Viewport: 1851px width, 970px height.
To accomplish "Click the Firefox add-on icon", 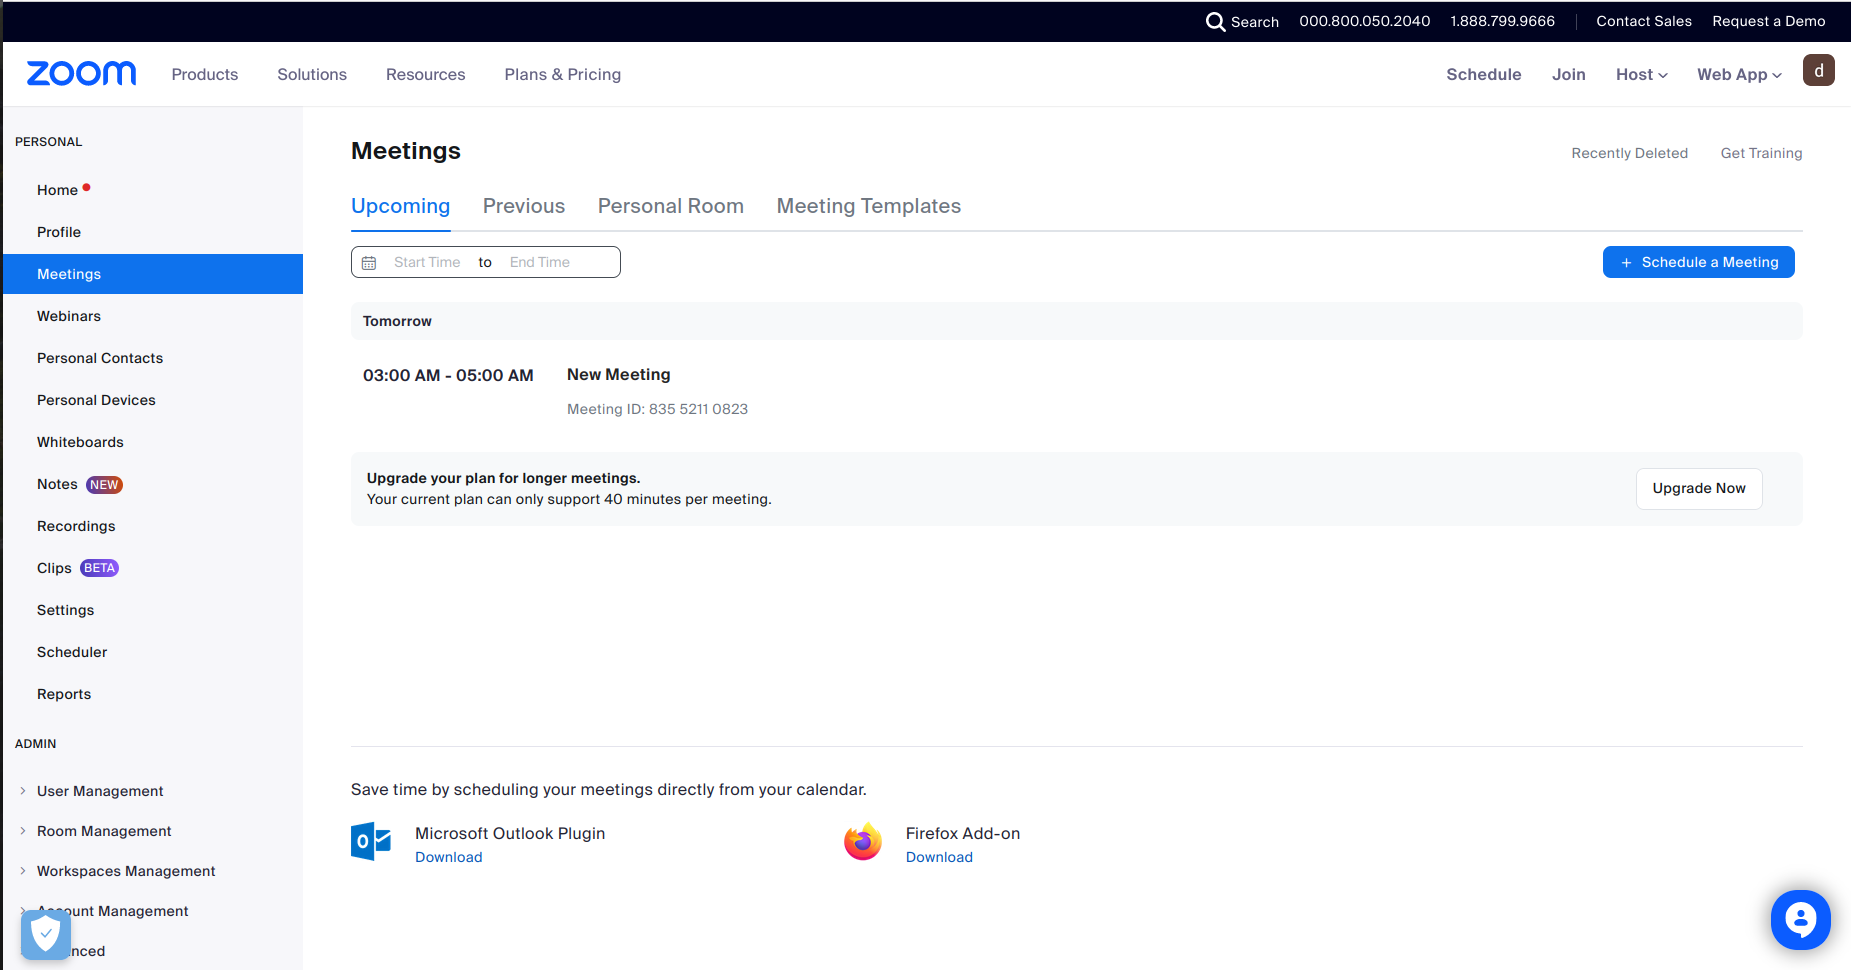I will point(863,842).
